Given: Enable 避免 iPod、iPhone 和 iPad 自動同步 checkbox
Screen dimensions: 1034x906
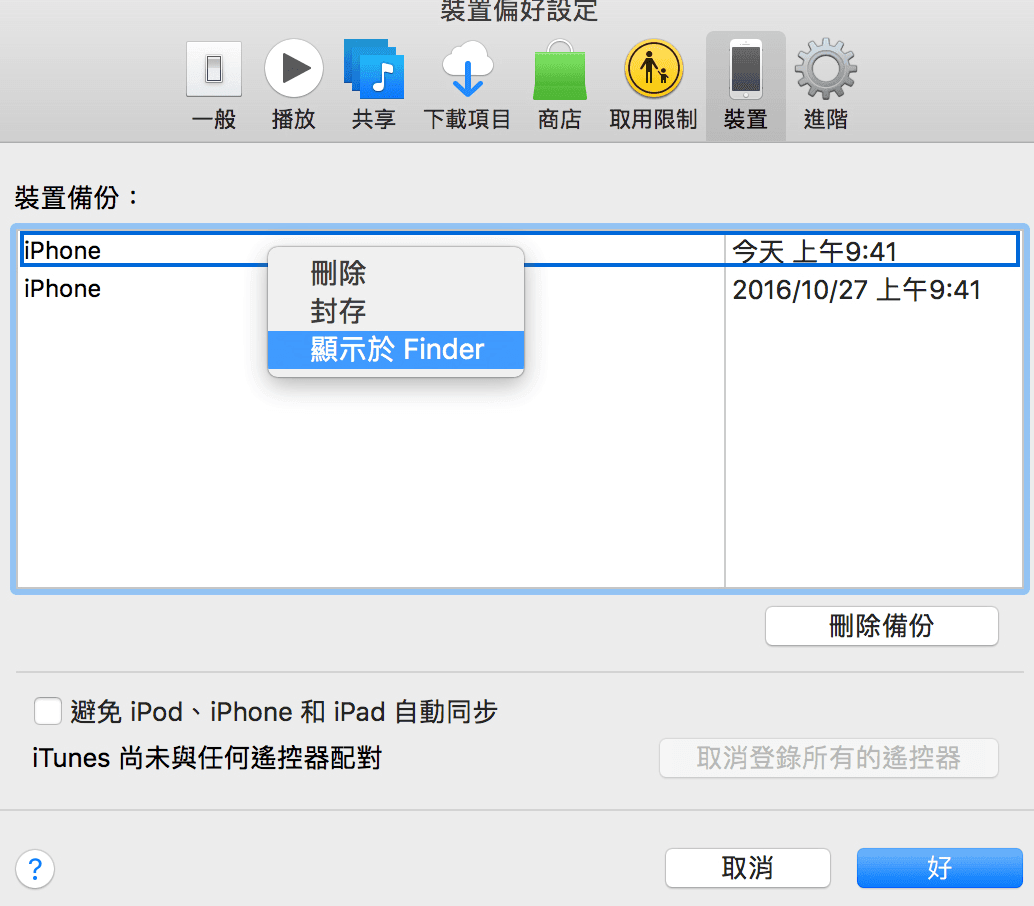Looking at the screenshot, I should [x=48, y=711].
